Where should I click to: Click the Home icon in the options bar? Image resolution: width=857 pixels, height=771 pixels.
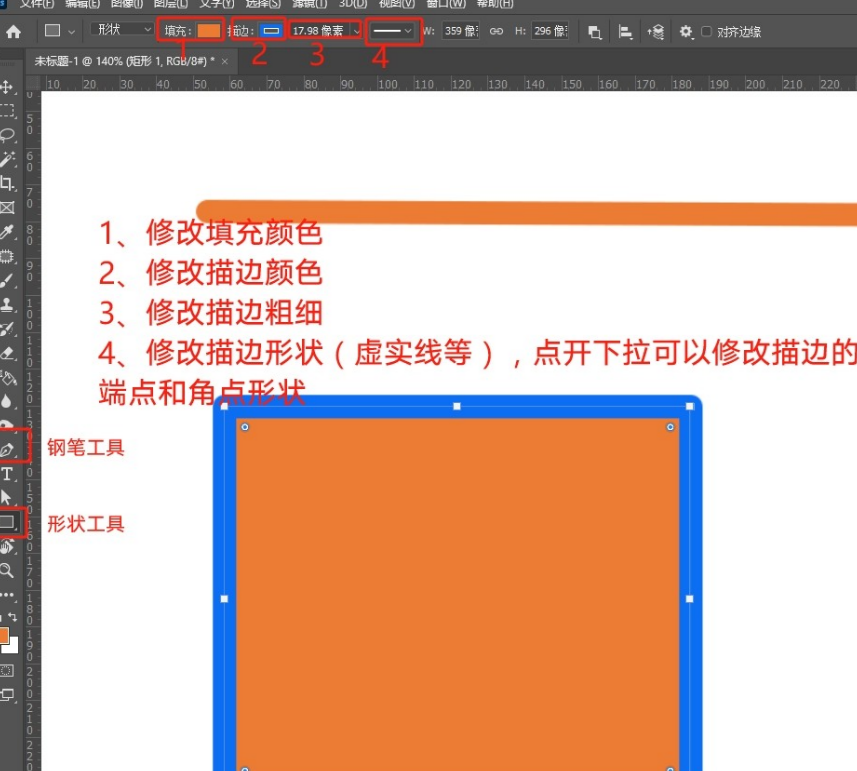click(x=14, y=32)
